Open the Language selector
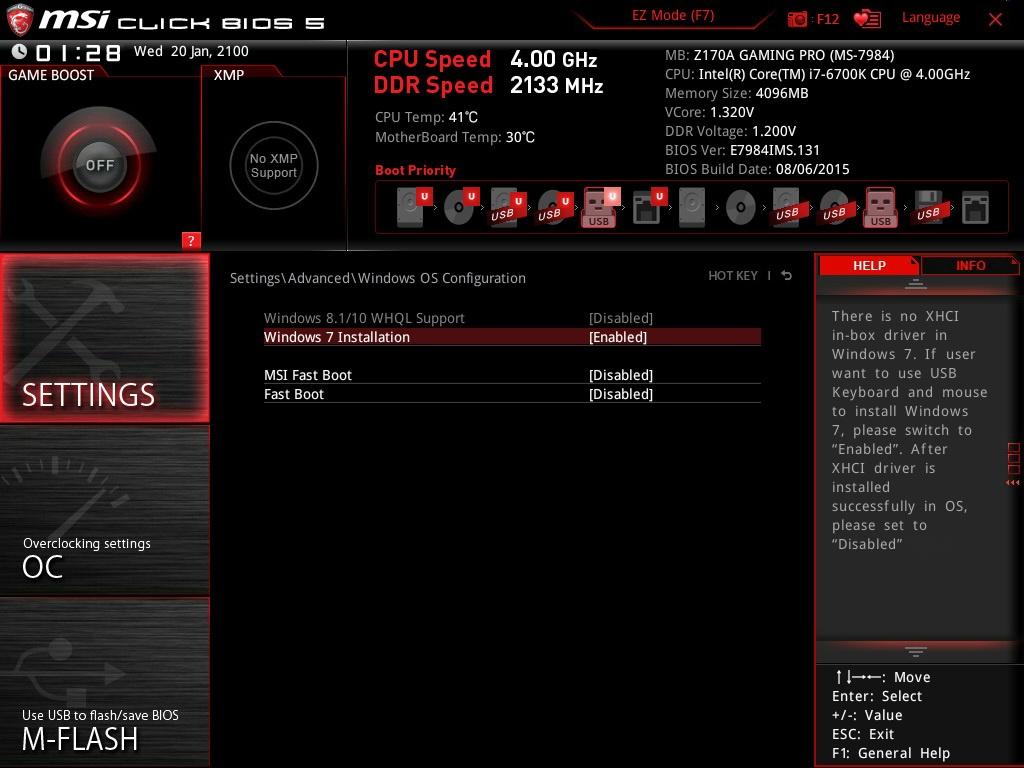Image resolution: width=1024 pixels, height=768 pixels. point(930,18)
